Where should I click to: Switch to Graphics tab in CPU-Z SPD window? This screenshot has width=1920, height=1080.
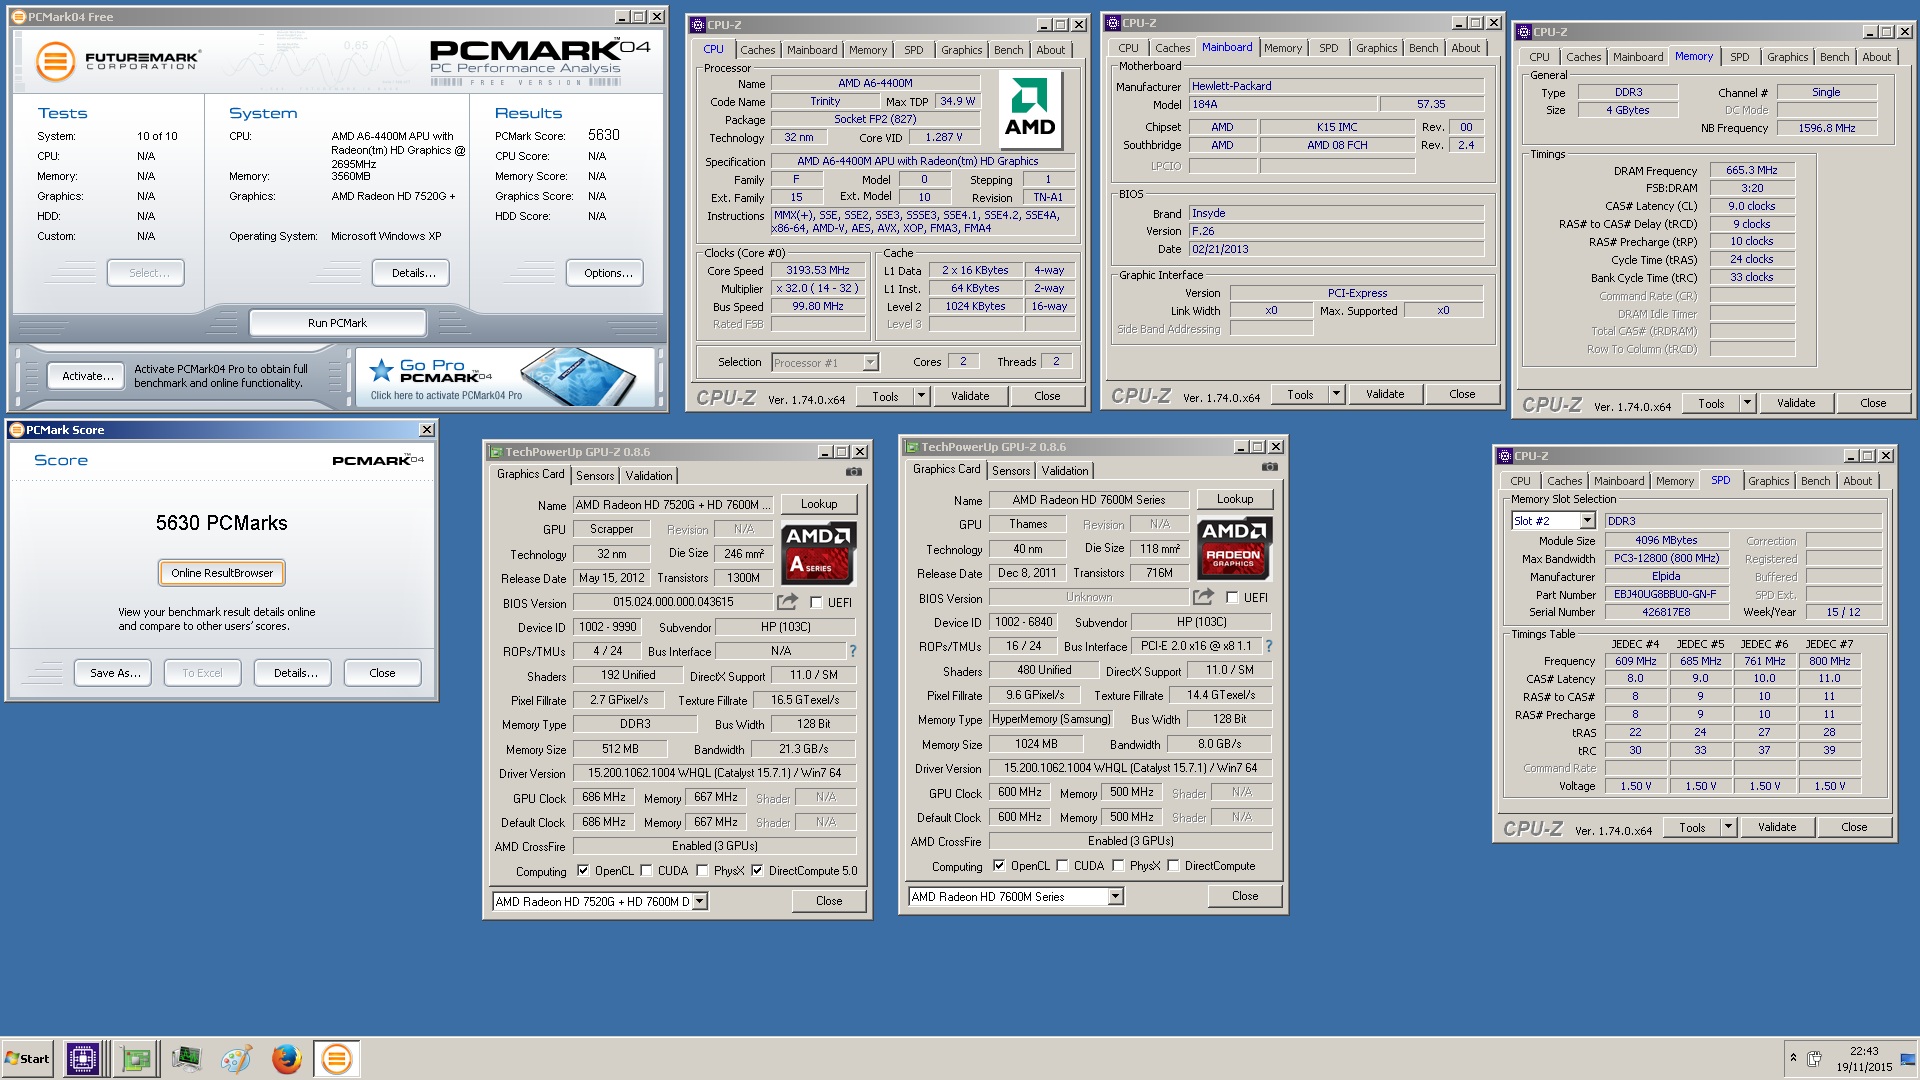click(x=1768, y=481)
